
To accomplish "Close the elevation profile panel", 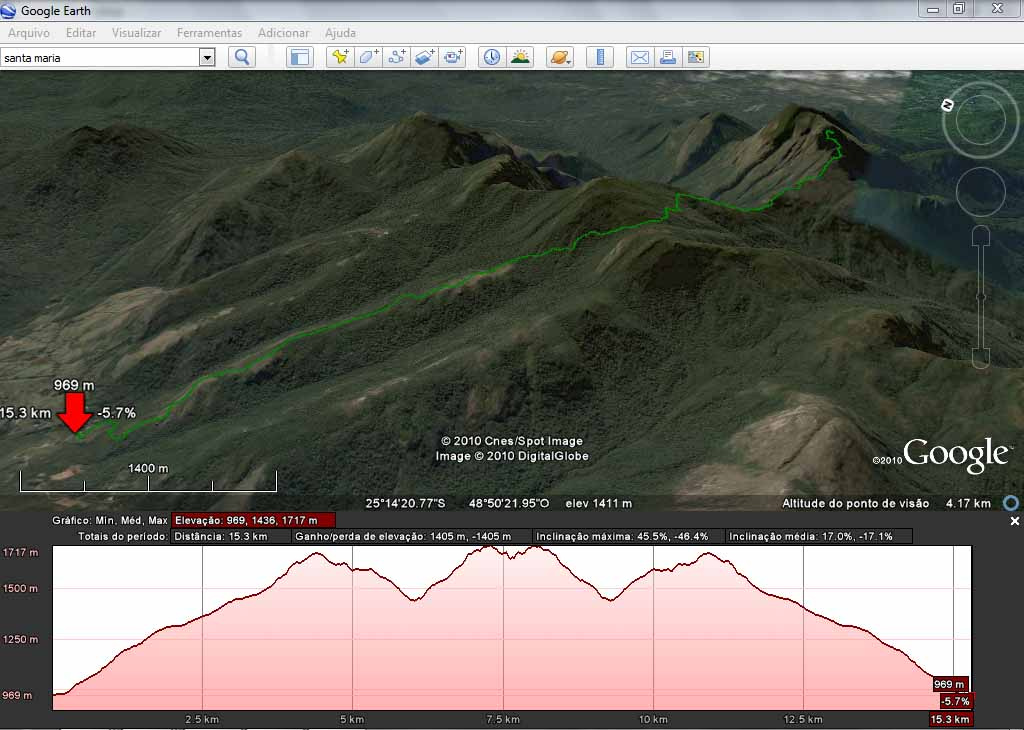I will pyautogui.click(x=1014, y=521).
